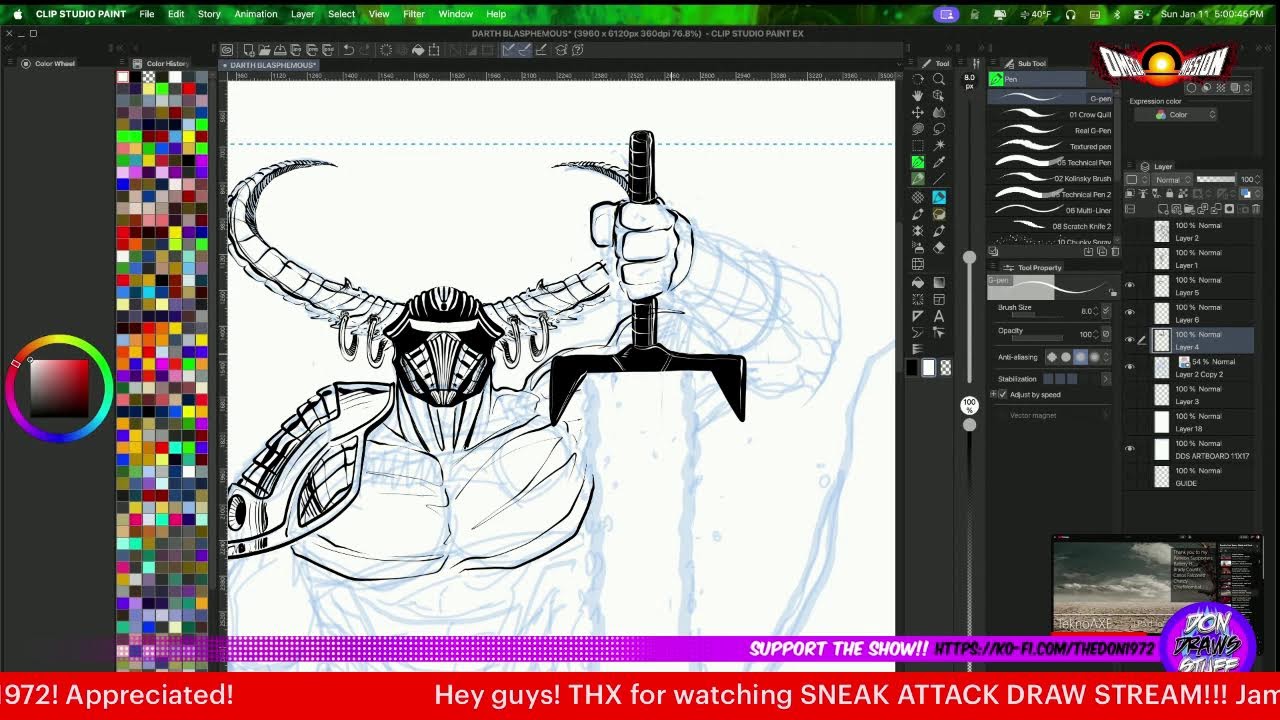Expand Adjust by speed plus icon

[993, 394]
